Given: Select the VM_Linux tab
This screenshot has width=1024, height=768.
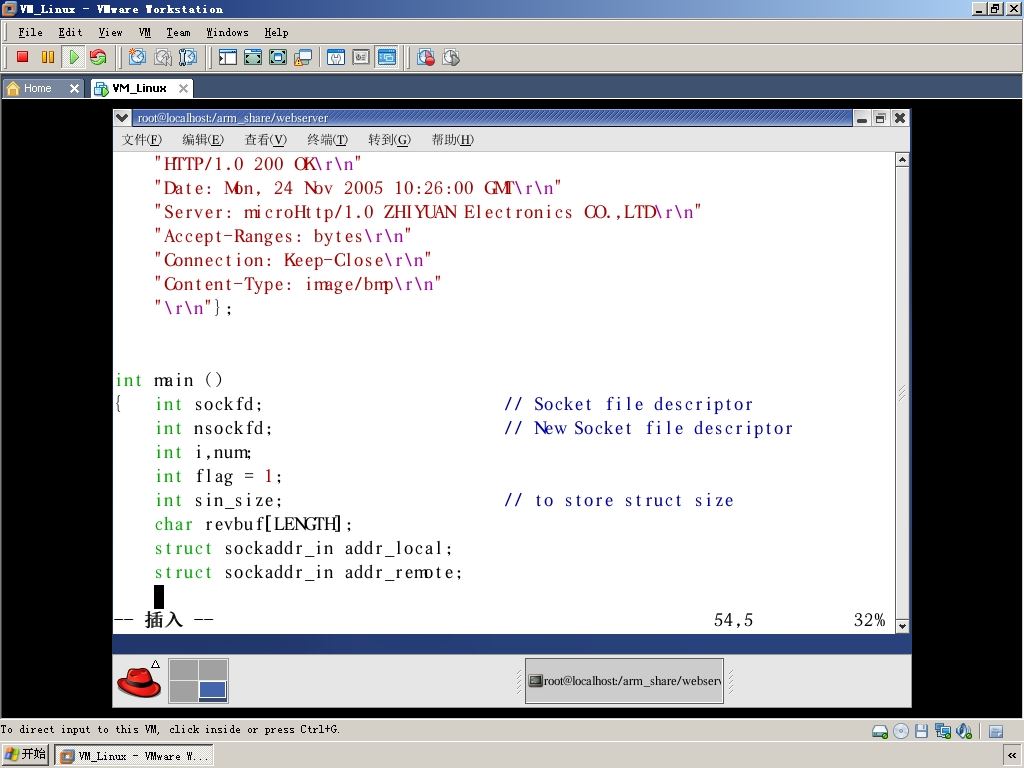Looking at the screenshot, I should pyautogui.click(x=139, y=88).
